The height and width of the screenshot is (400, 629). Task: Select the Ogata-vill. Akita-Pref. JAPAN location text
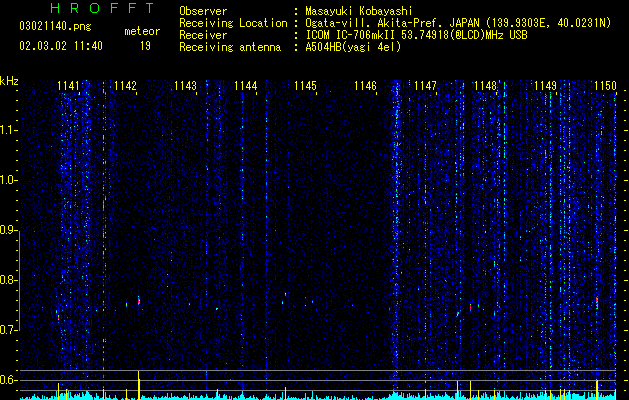458,23
